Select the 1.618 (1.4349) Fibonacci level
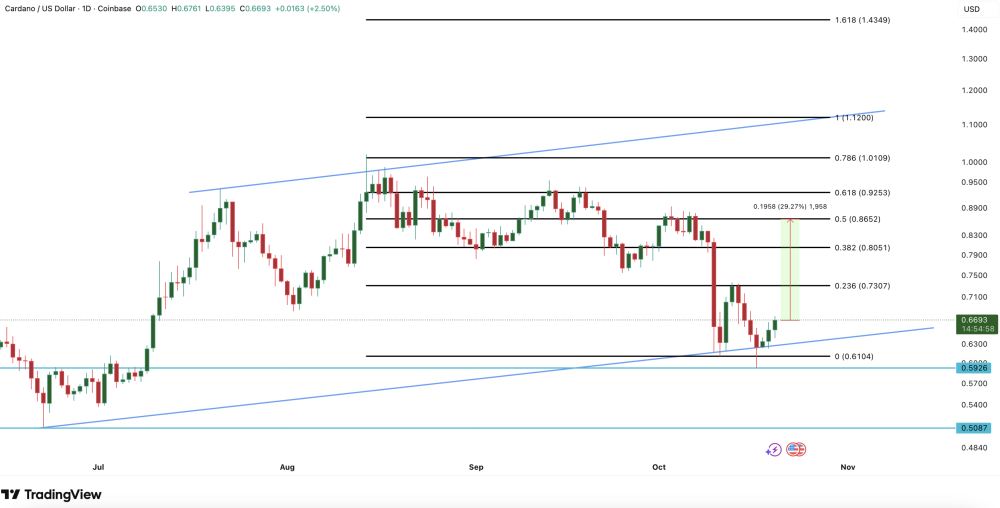1000x508 pixels. (x=862, y=20)
